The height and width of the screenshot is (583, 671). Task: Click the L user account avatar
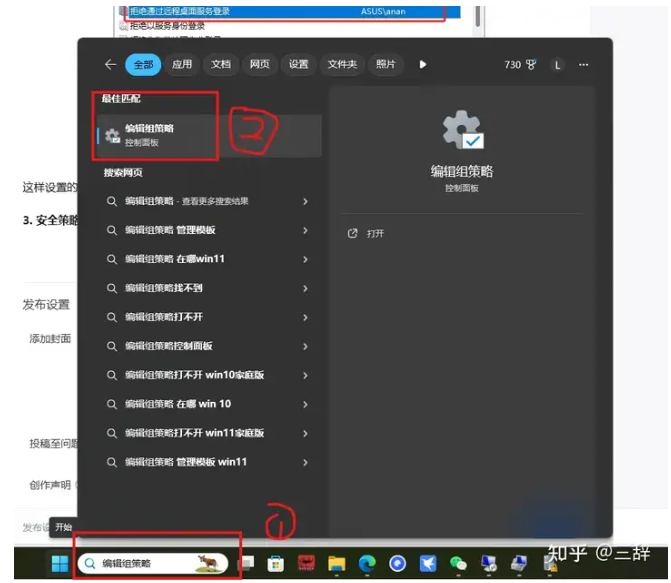click(557, 65)
